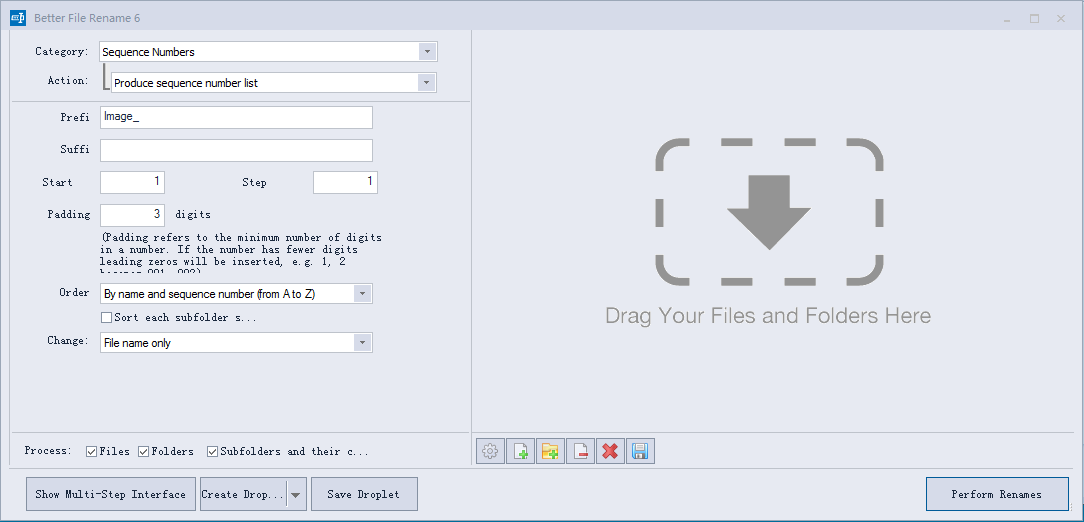1084x522 pixels.
Task: Enable Sort each subfolder checkbox
Action: [x=107, y=318]
